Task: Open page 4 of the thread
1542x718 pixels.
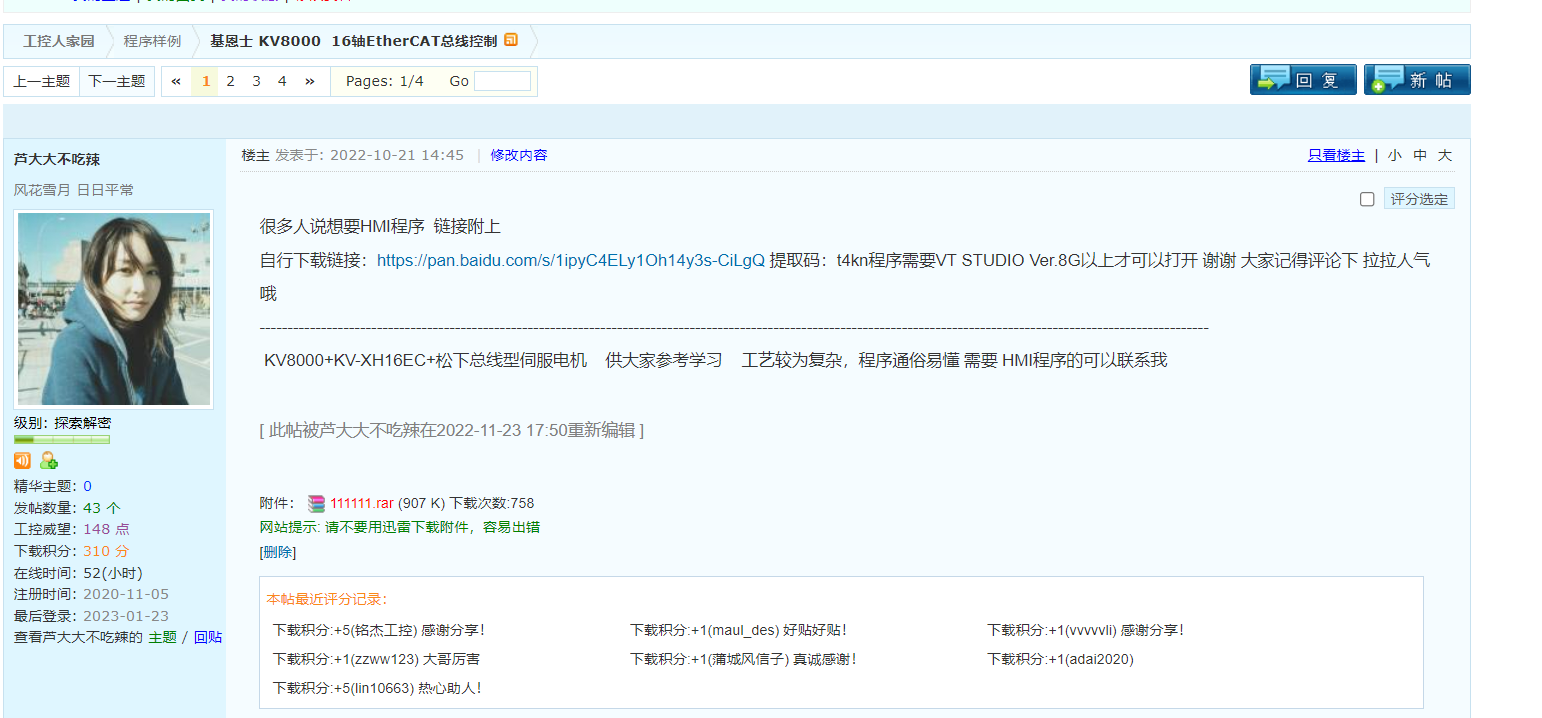Action: click(x=282, y=81)
